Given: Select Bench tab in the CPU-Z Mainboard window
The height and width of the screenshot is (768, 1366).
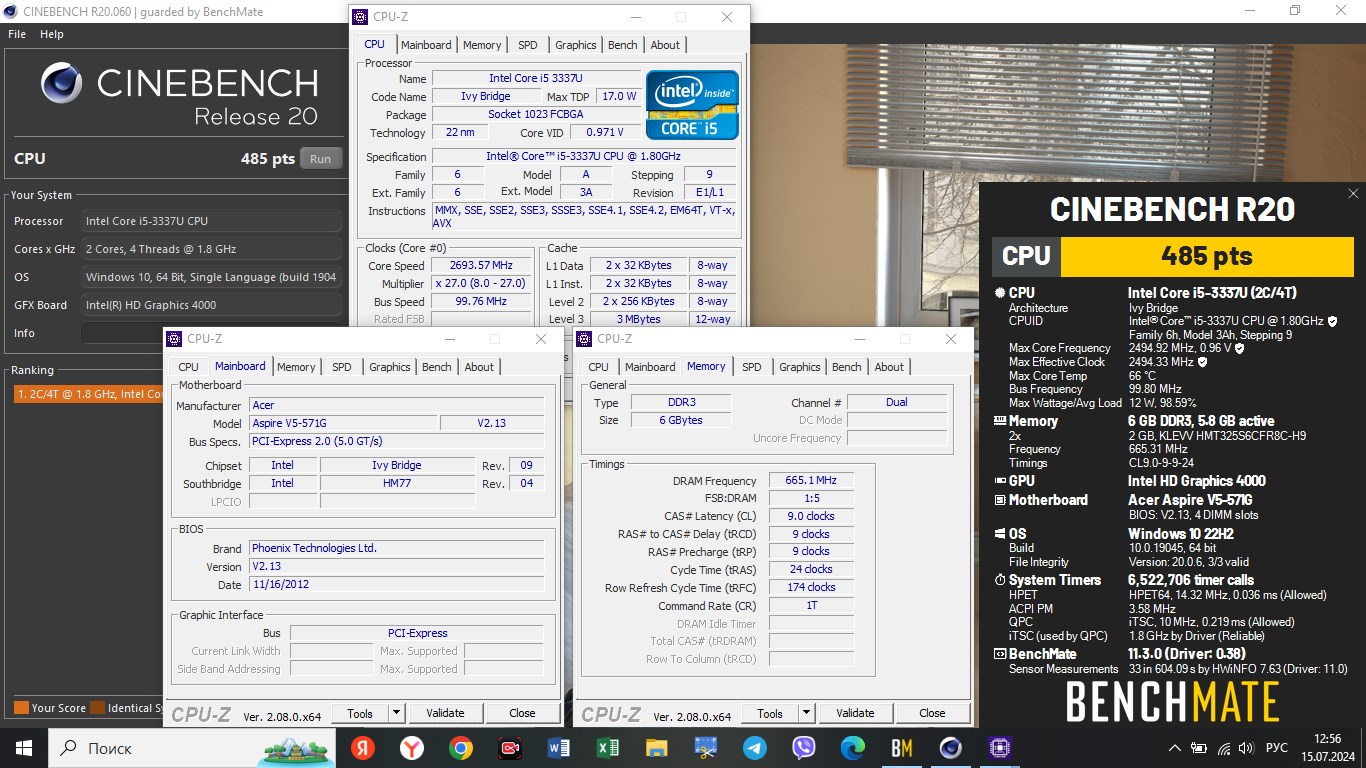Looking at the screenshot, I should tap(437, 367).
